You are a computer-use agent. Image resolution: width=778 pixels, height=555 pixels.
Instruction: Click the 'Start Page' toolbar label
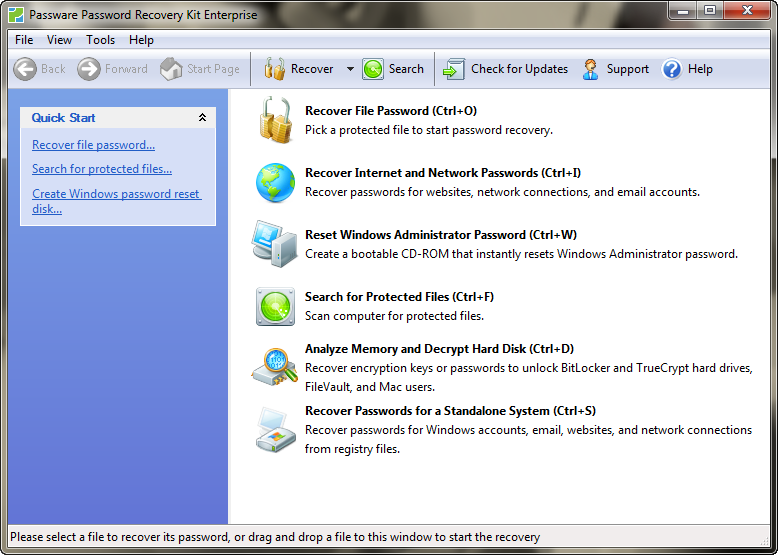click(x=213, y=69)
